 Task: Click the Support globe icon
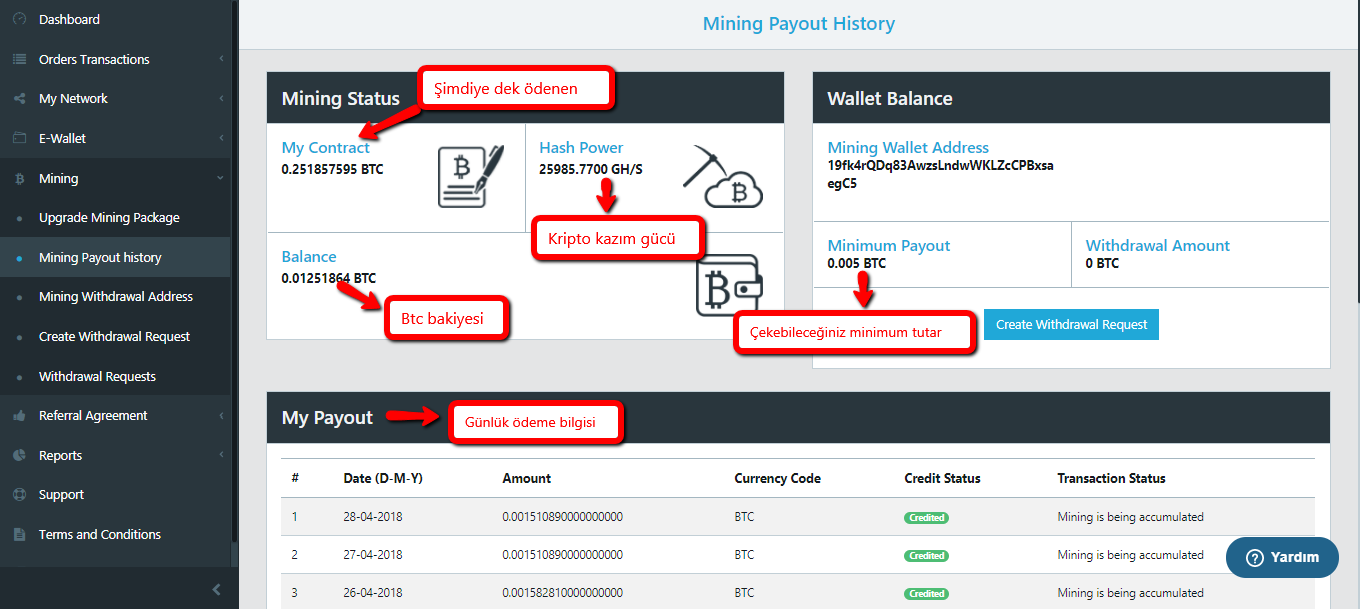[x=19, y=494]
